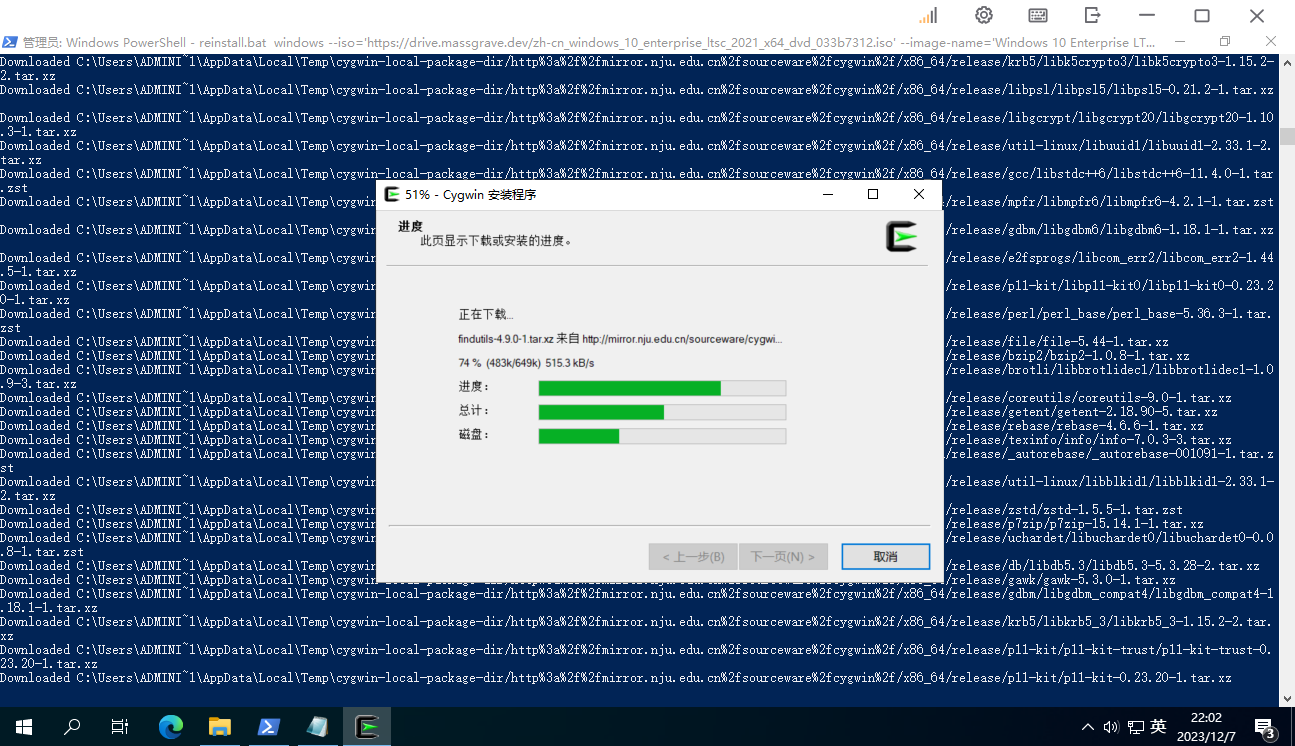Click the 取消 button in Cygwin setup
Image resolution: width=1295 pixels, height=746 pixels.
pos(885,557)
